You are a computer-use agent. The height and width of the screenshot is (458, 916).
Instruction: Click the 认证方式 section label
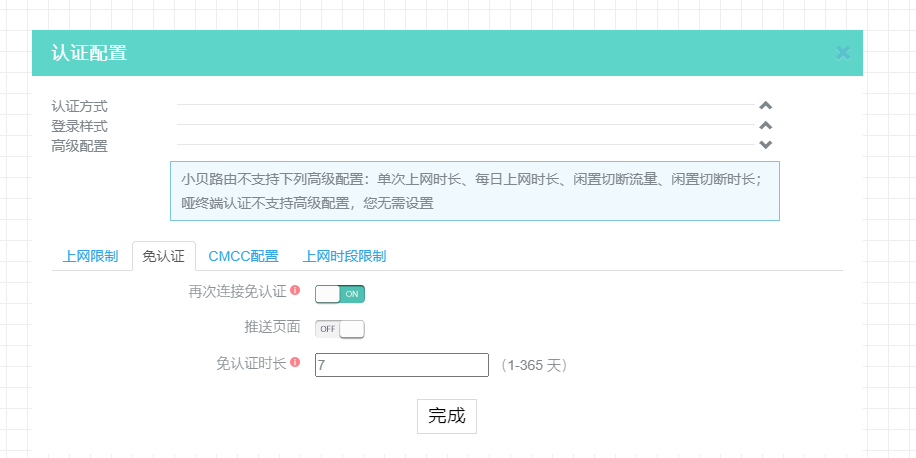(x=80, y=105)
